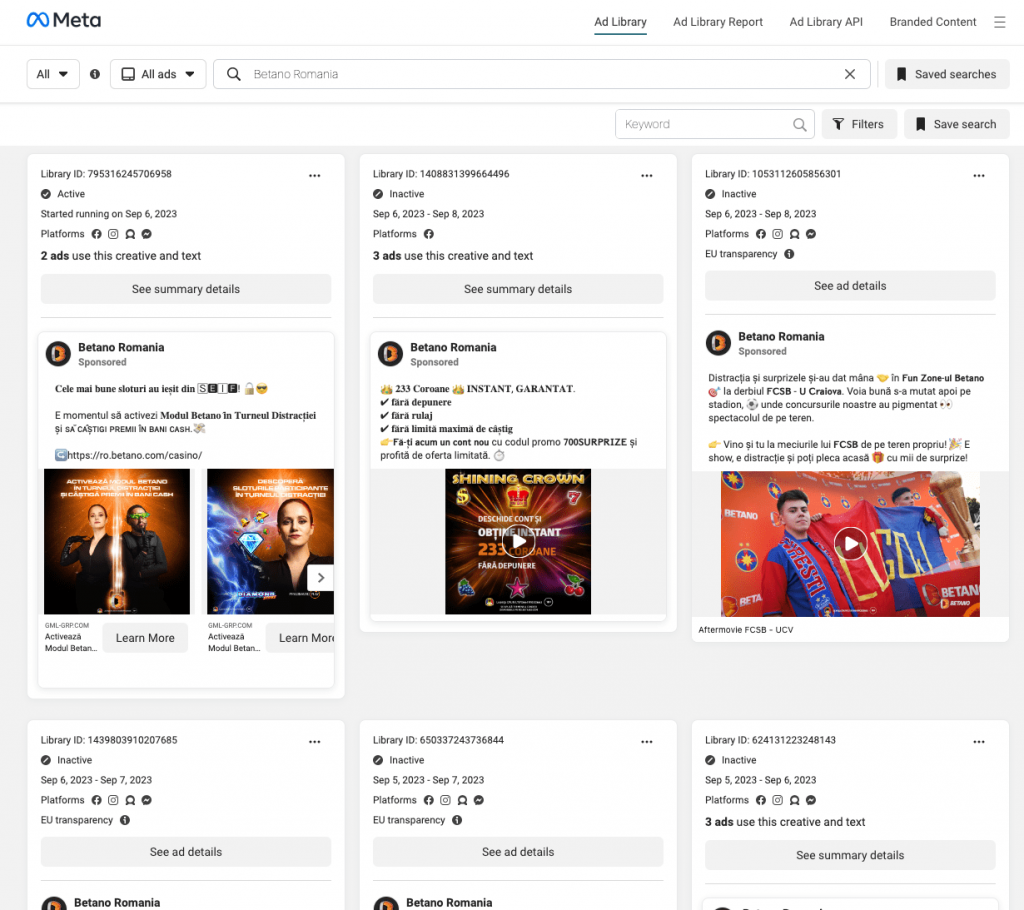
Task: Go to the Branded Content tab
Action: (x=933, y=22)
